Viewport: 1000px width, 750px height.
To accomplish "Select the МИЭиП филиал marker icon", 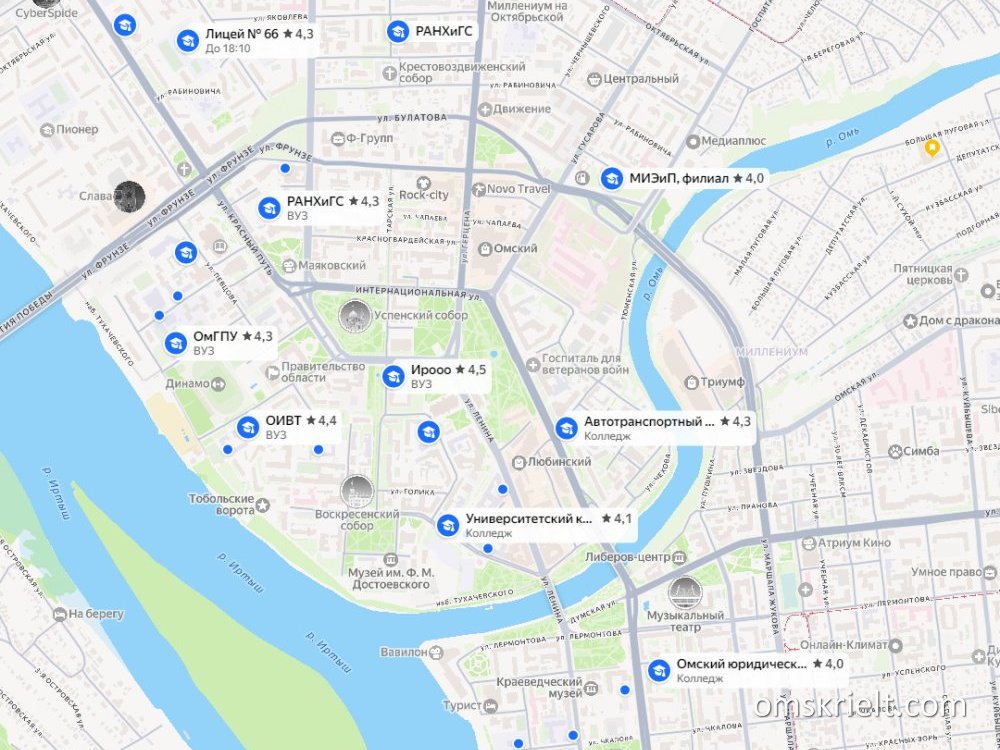I will click(612, 179).
